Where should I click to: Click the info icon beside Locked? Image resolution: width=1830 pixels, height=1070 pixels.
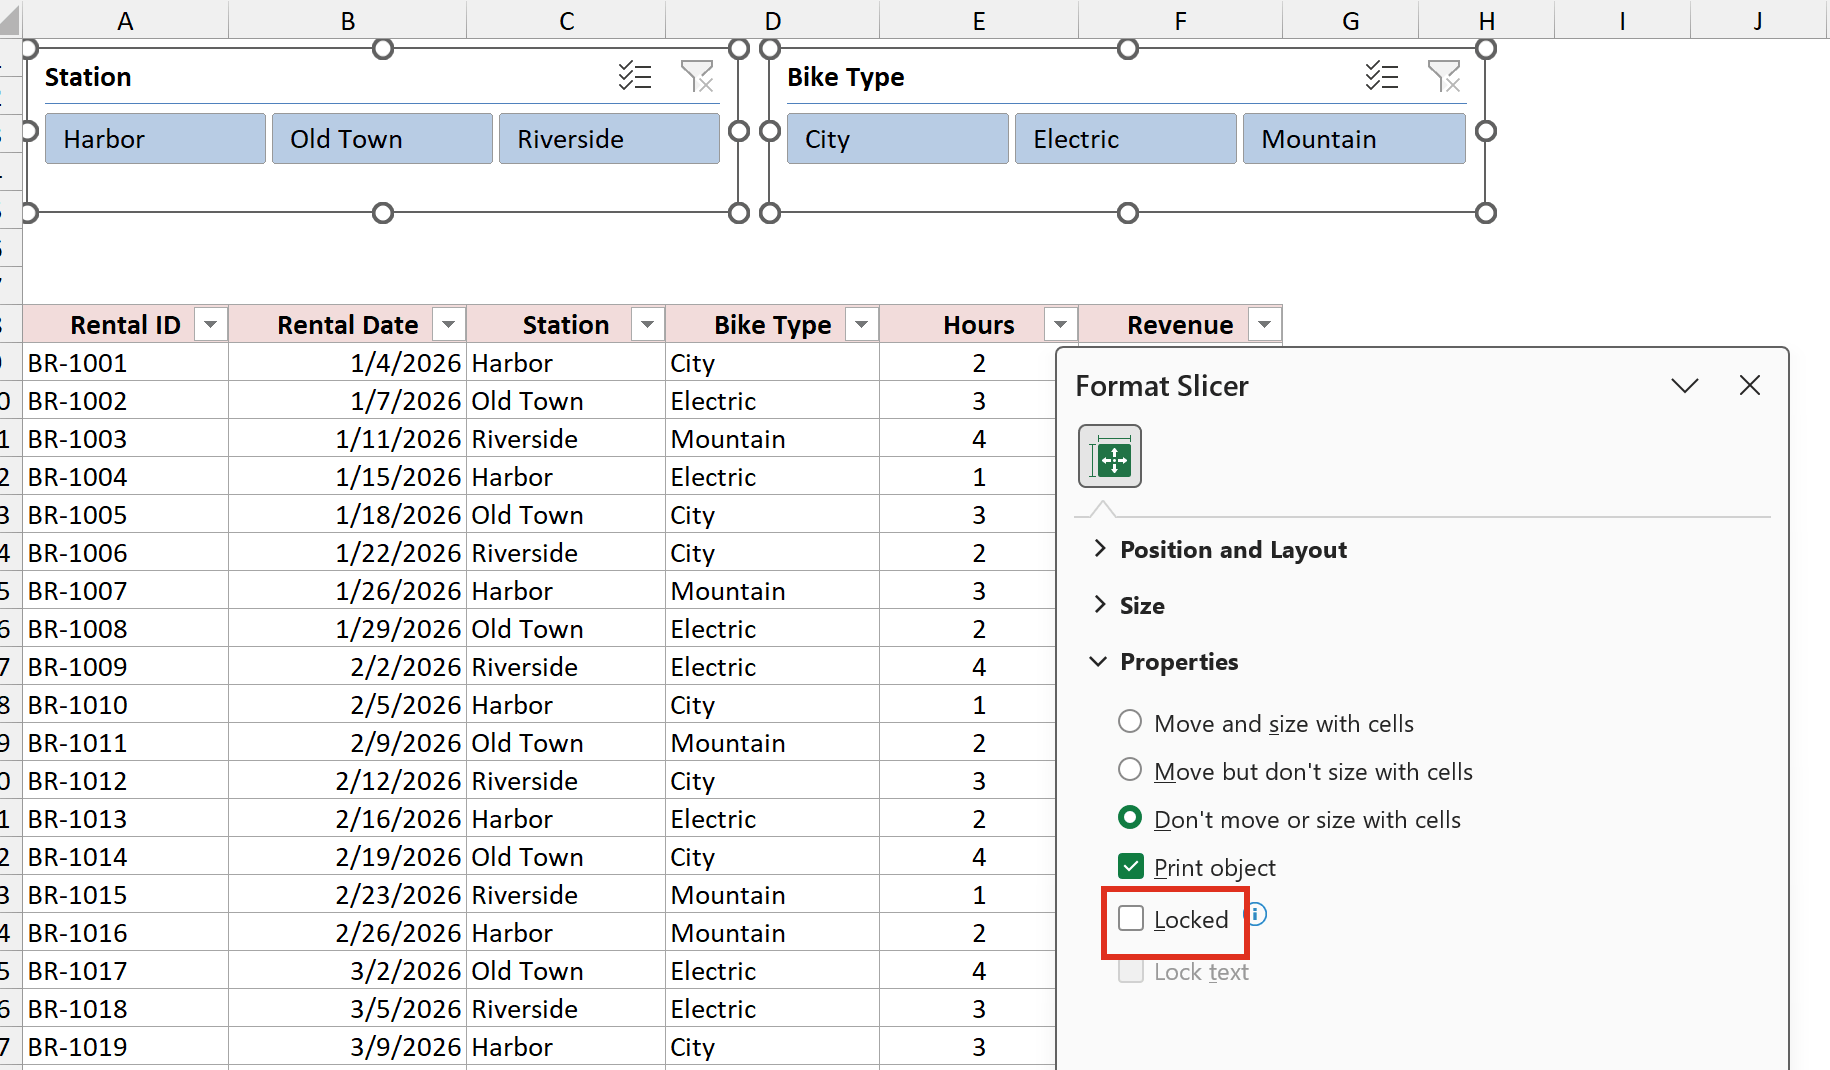pos(1257,914)
